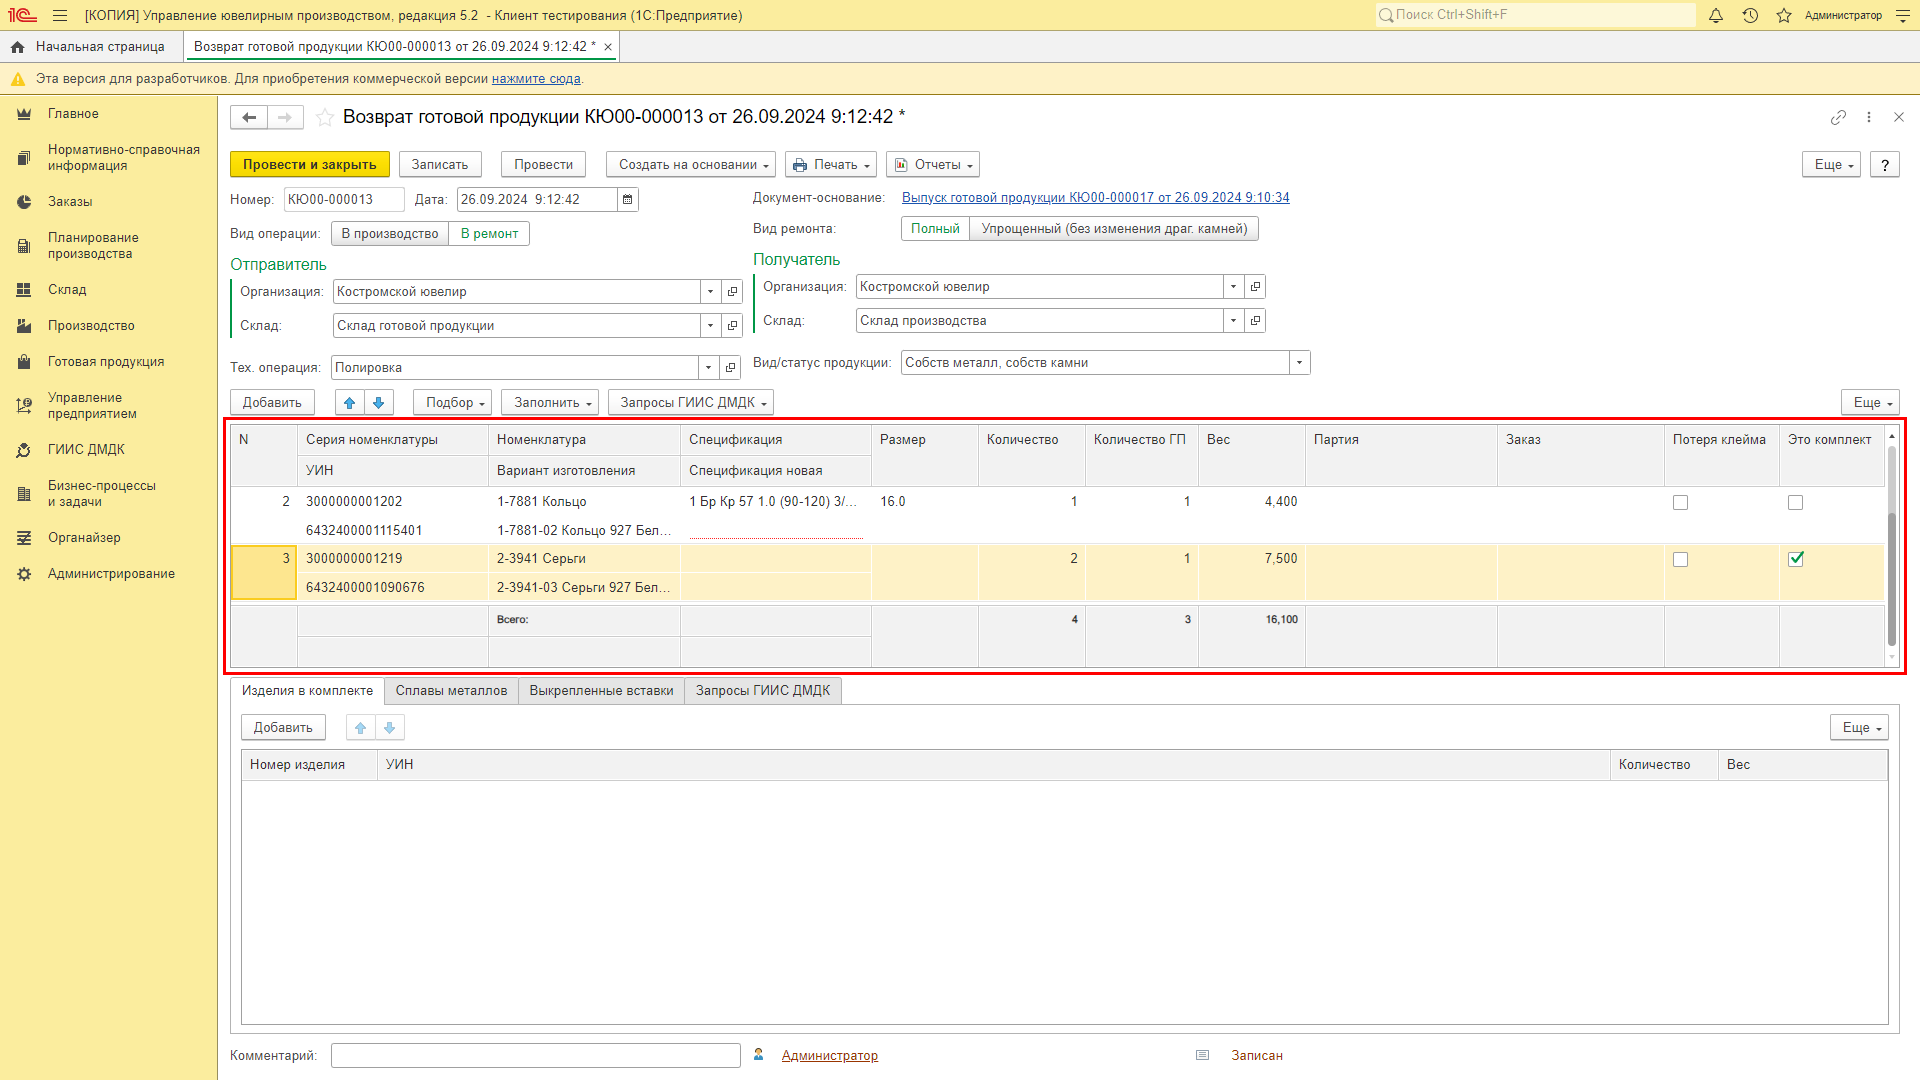1920x1080 pixels.
Task: Open нажмите сюда commercial version link
Action: (x=536, y=79)
